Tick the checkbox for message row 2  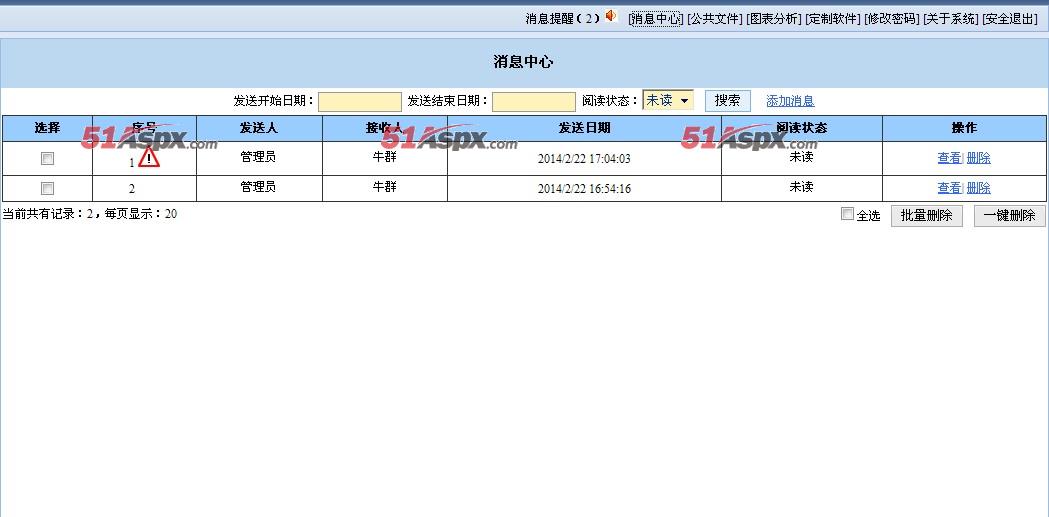(x=47, y=188)
